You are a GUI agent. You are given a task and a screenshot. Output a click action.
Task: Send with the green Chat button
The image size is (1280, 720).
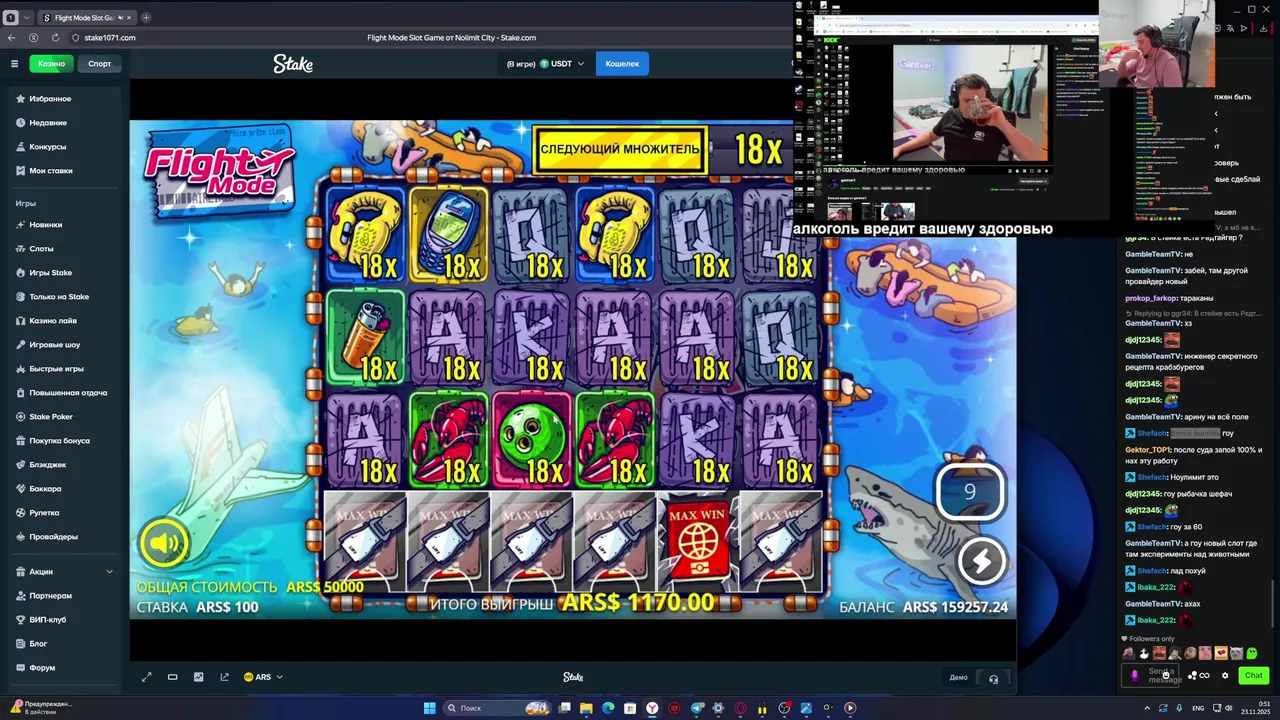tap(1253, 676)
